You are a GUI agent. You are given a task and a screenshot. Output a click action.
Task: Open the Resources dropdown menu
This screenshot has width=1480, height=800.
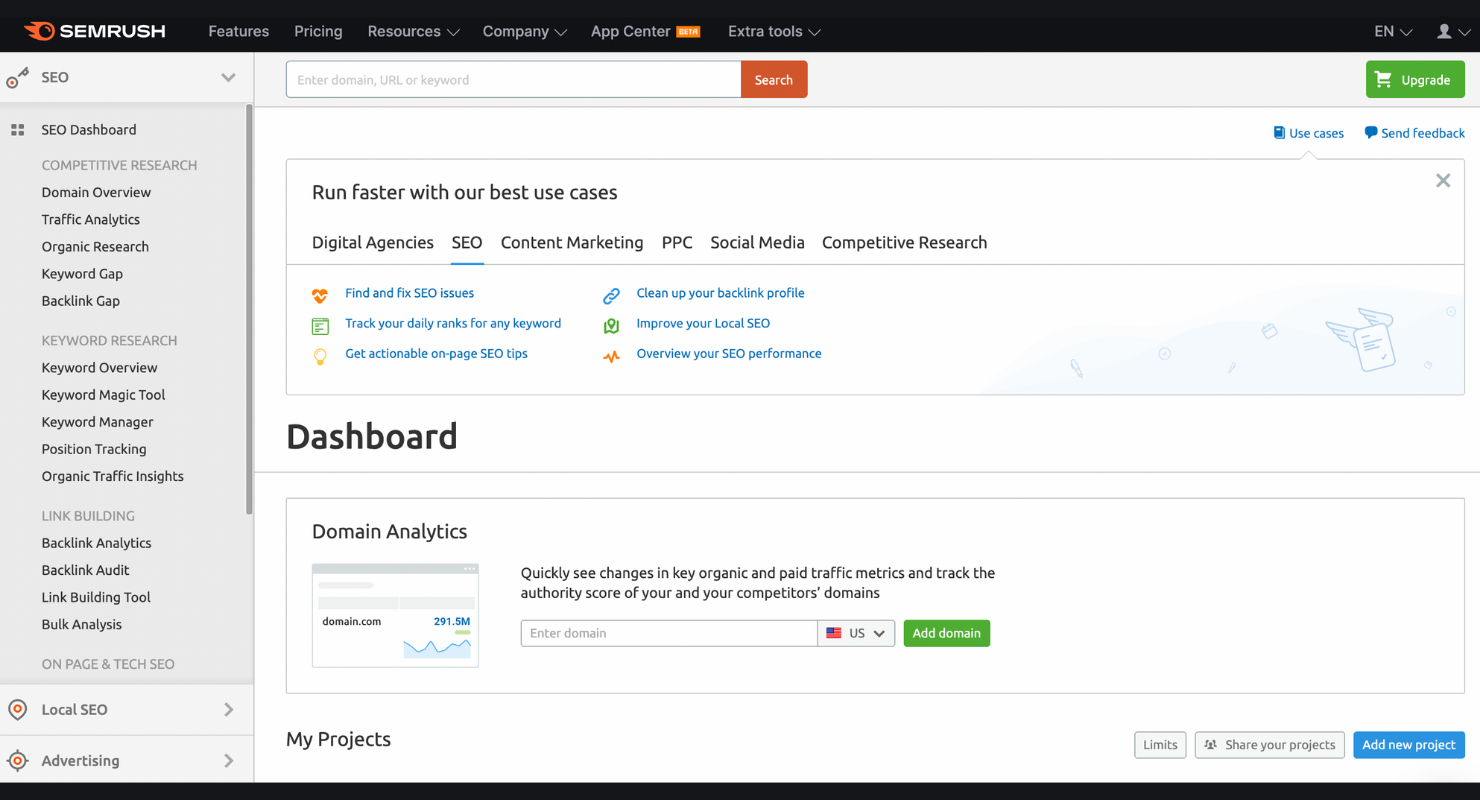[413, 31]
